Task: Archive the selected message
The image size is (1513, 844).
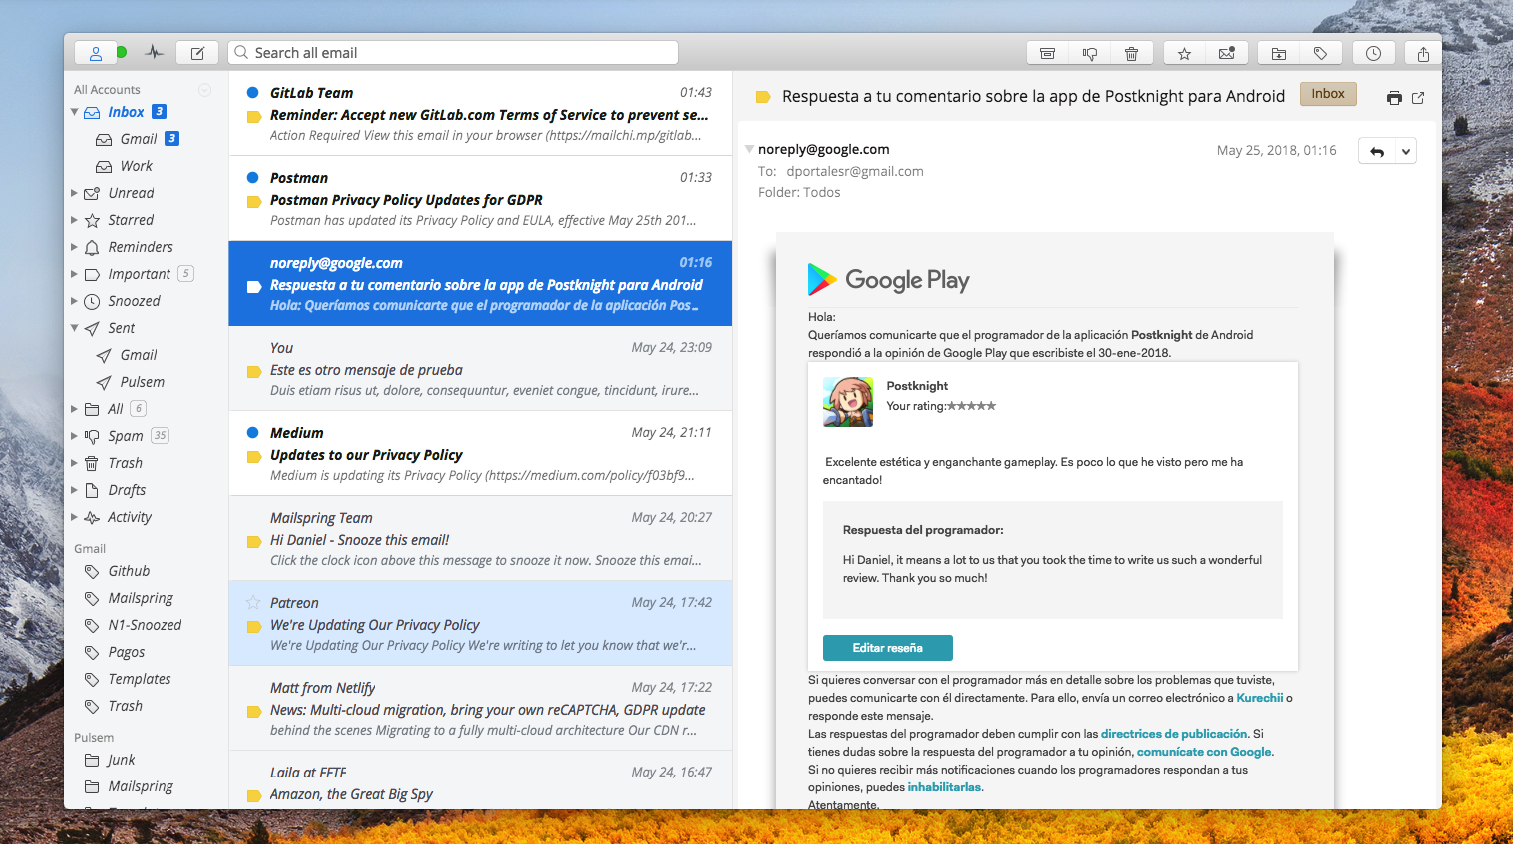Action: coord(1047,54)
